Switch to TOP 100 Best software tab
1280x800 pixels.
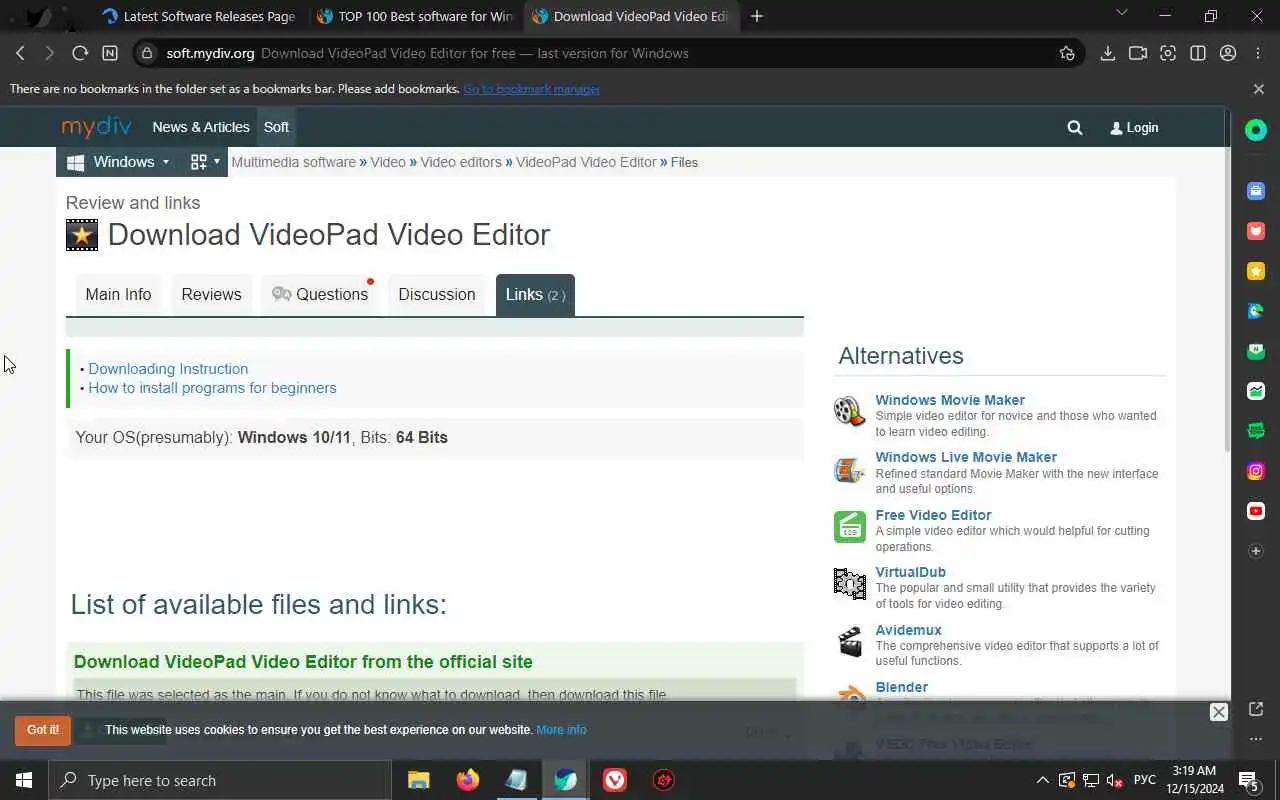click(x=415, y=16)
